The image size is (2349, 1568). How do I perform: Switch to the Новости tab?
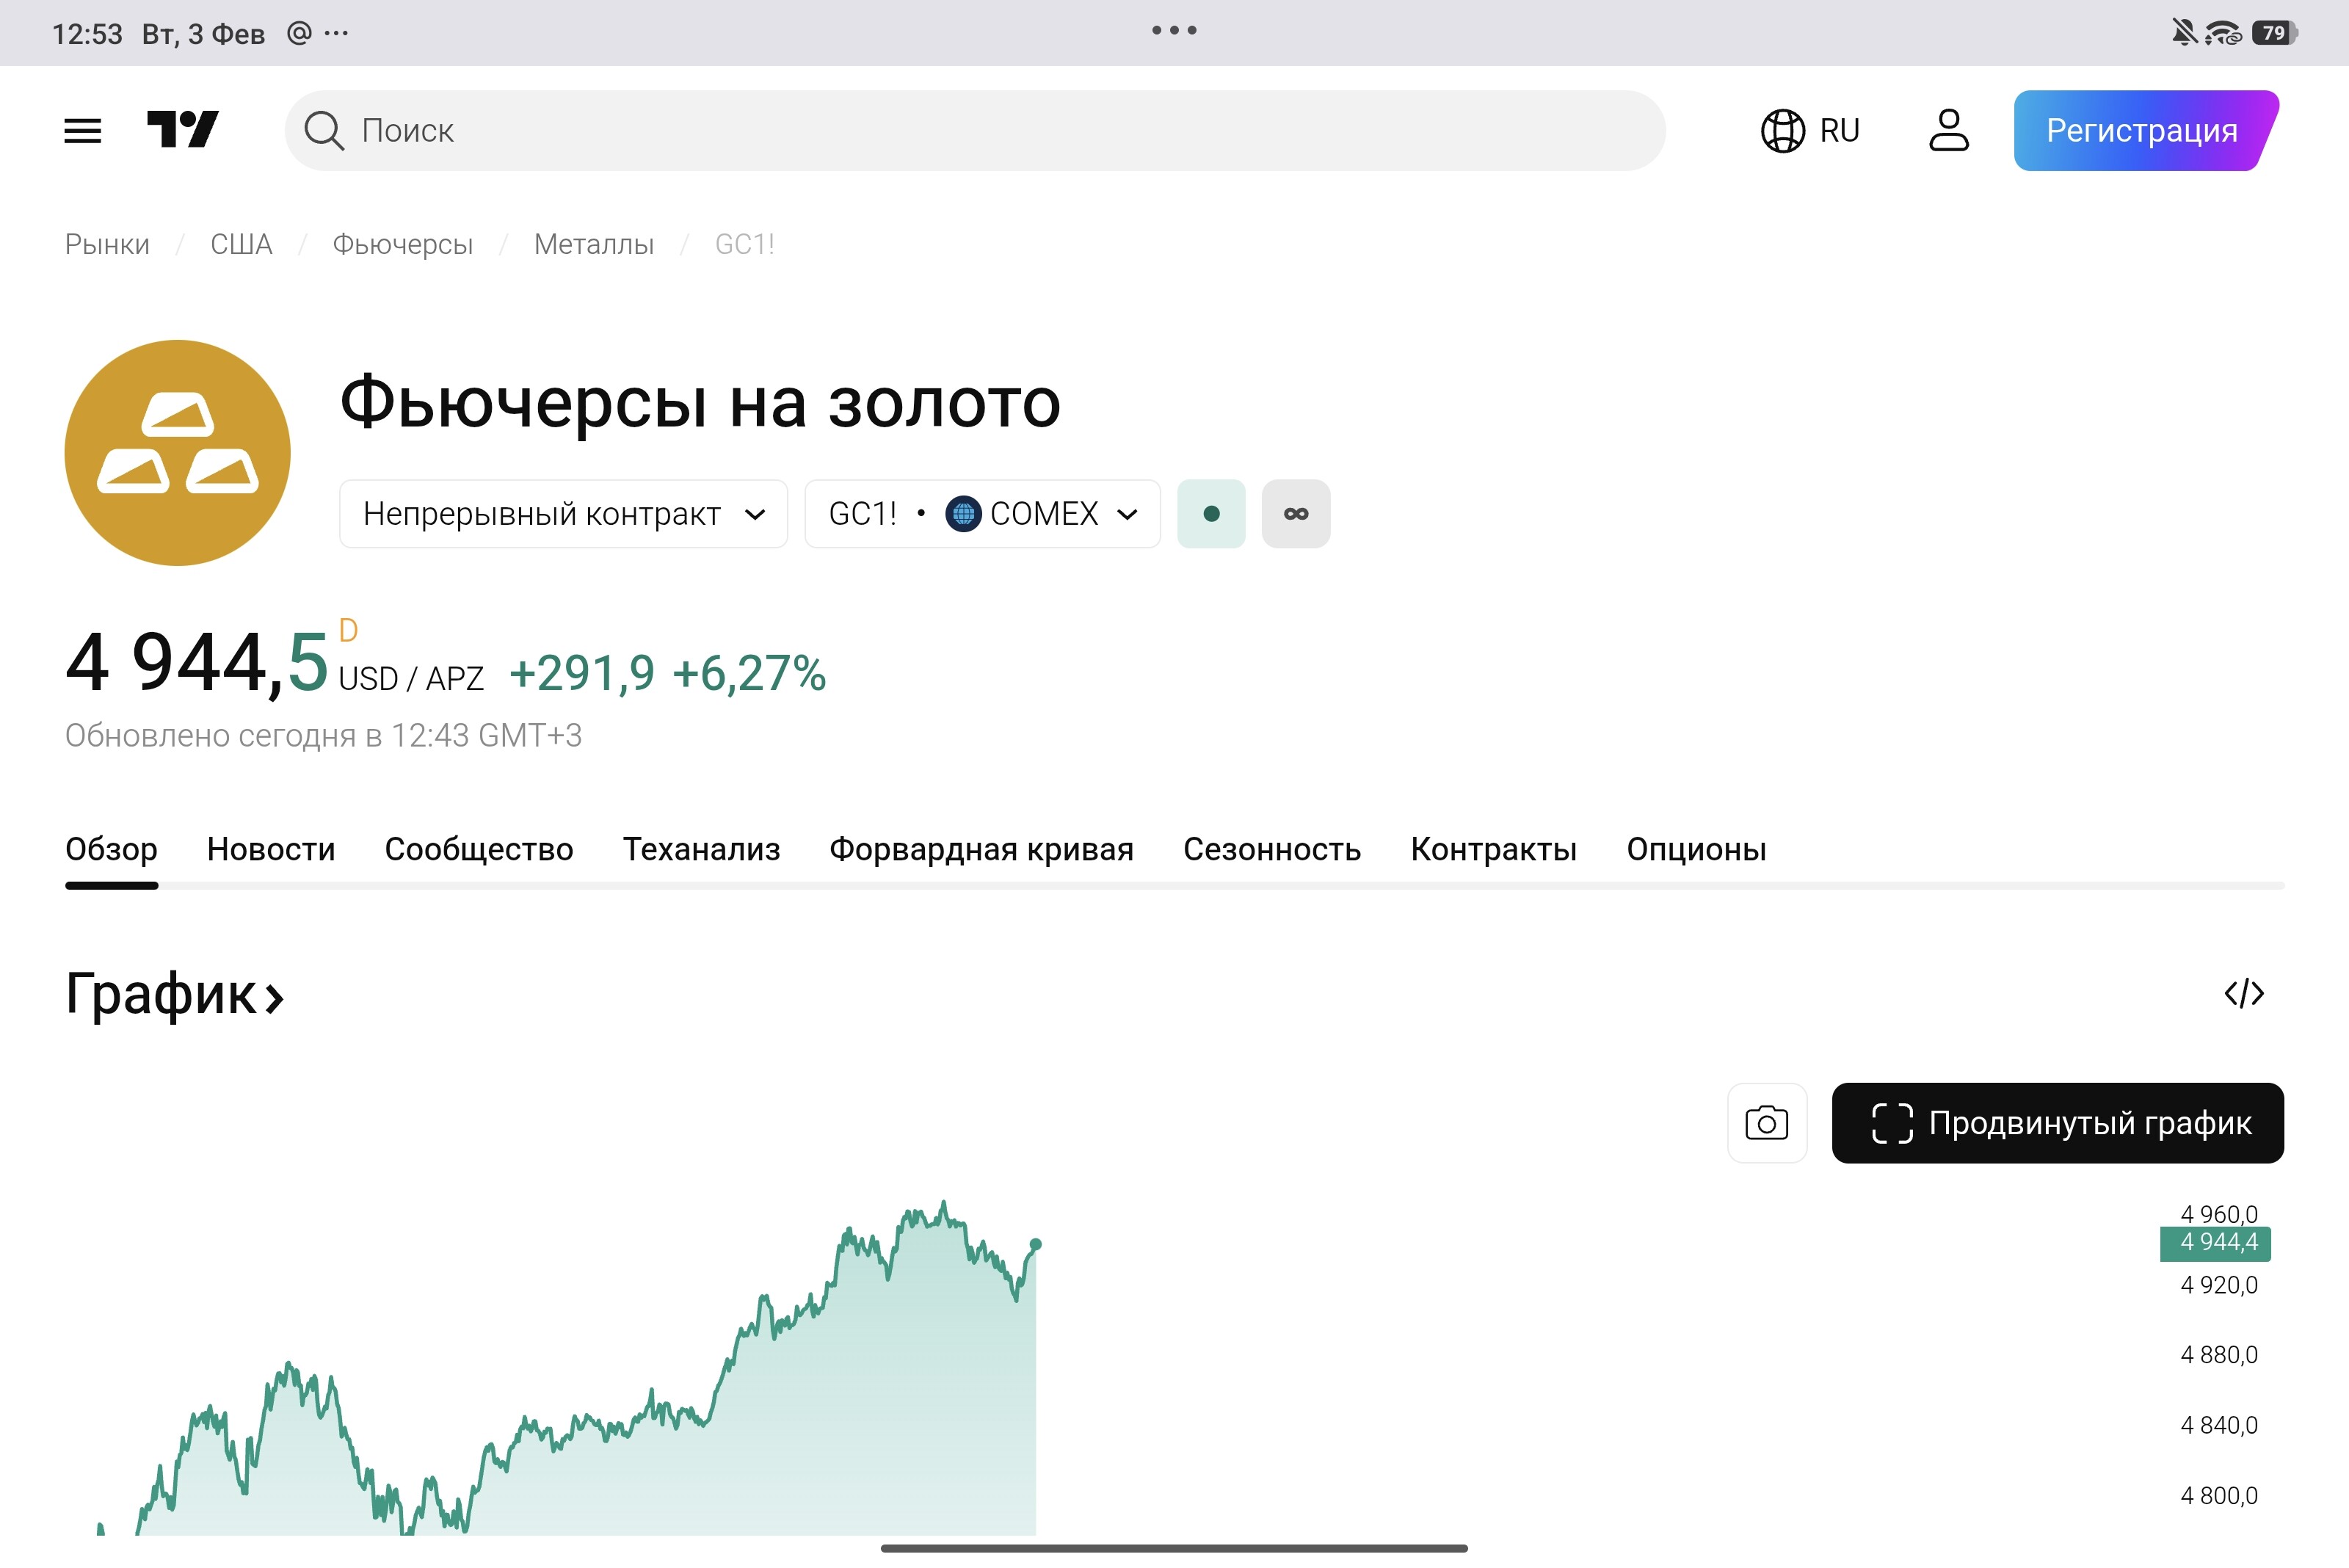click(269, 849)
